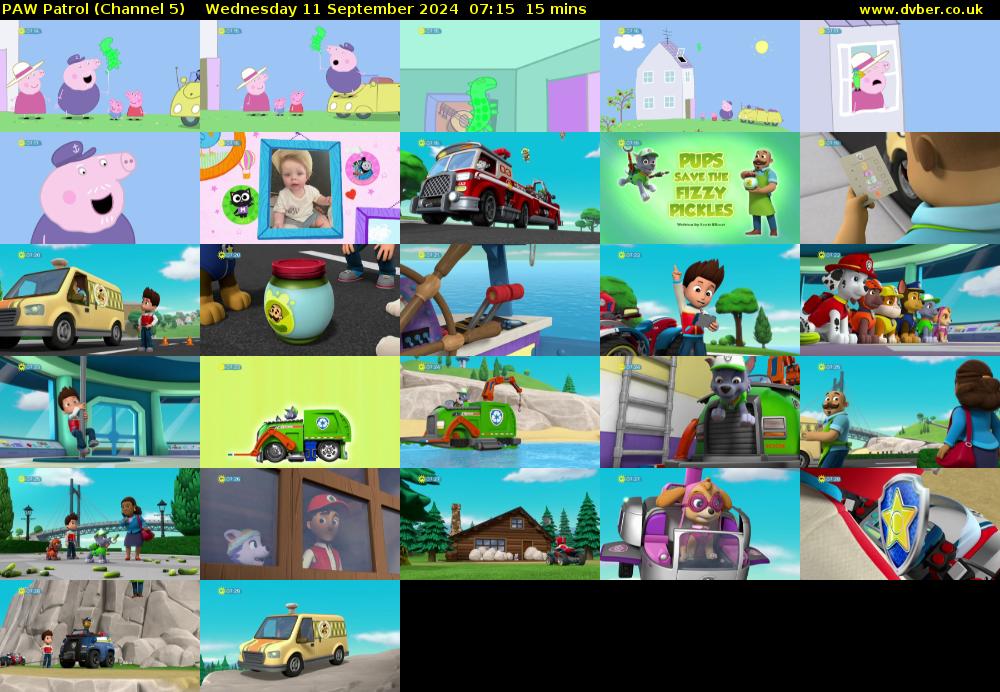Viewport: 1000px width, 692px height.
Task: Click the '15 mins' duration text
Action: (553, 9)
